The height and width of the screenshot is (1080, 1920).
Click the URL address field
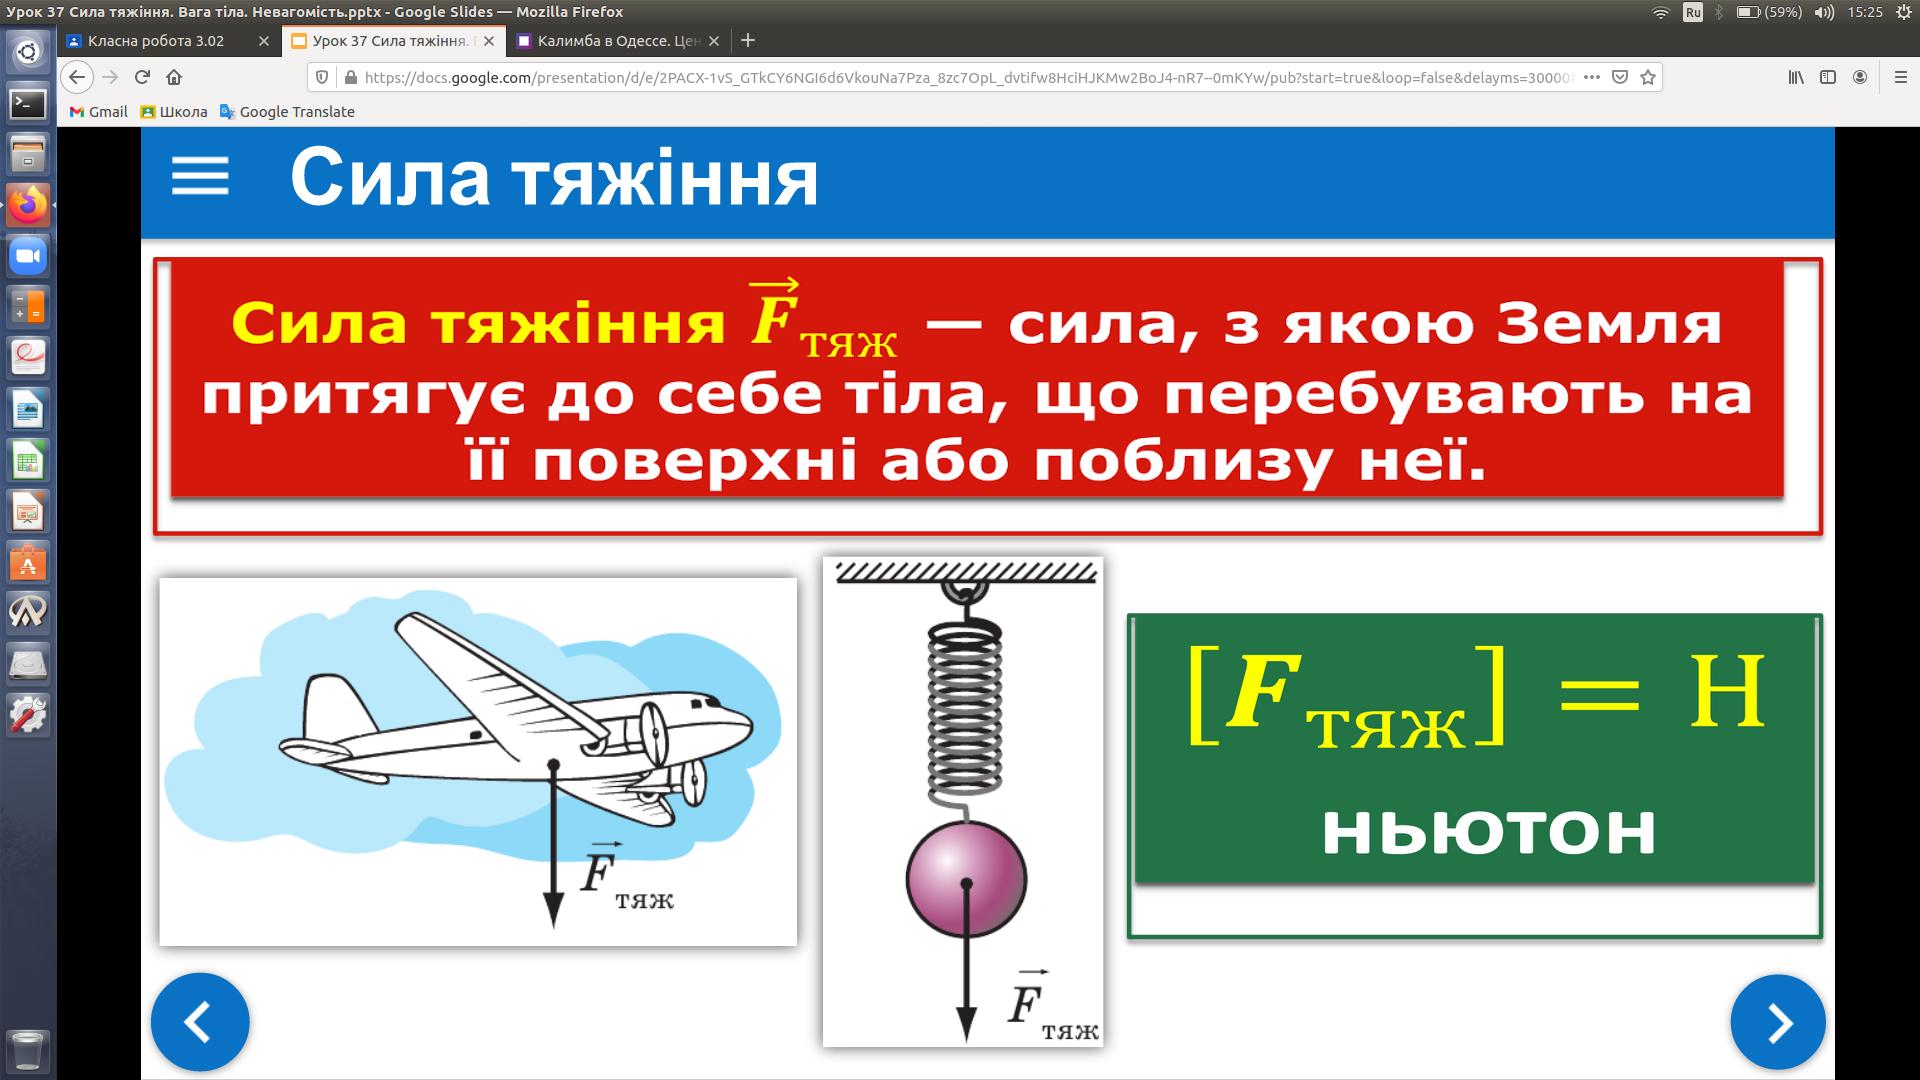point(960,77)
